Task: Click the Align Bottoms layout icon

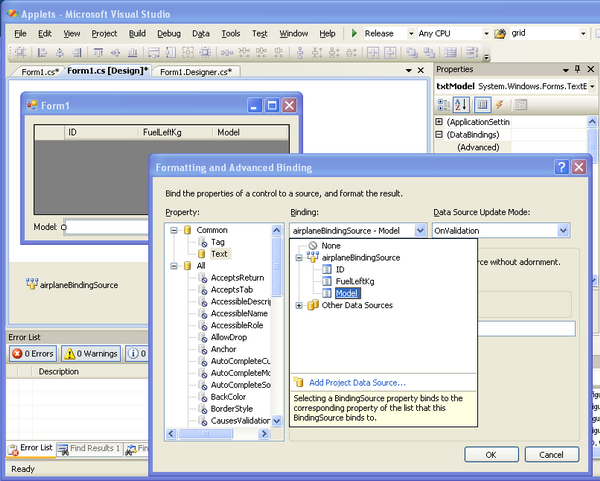Action: coord(133,52)
